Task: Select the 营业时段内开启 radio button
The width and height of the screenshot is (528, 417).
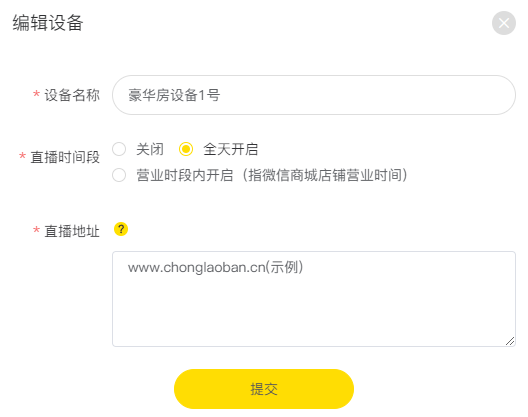Action: pos(119,175)
